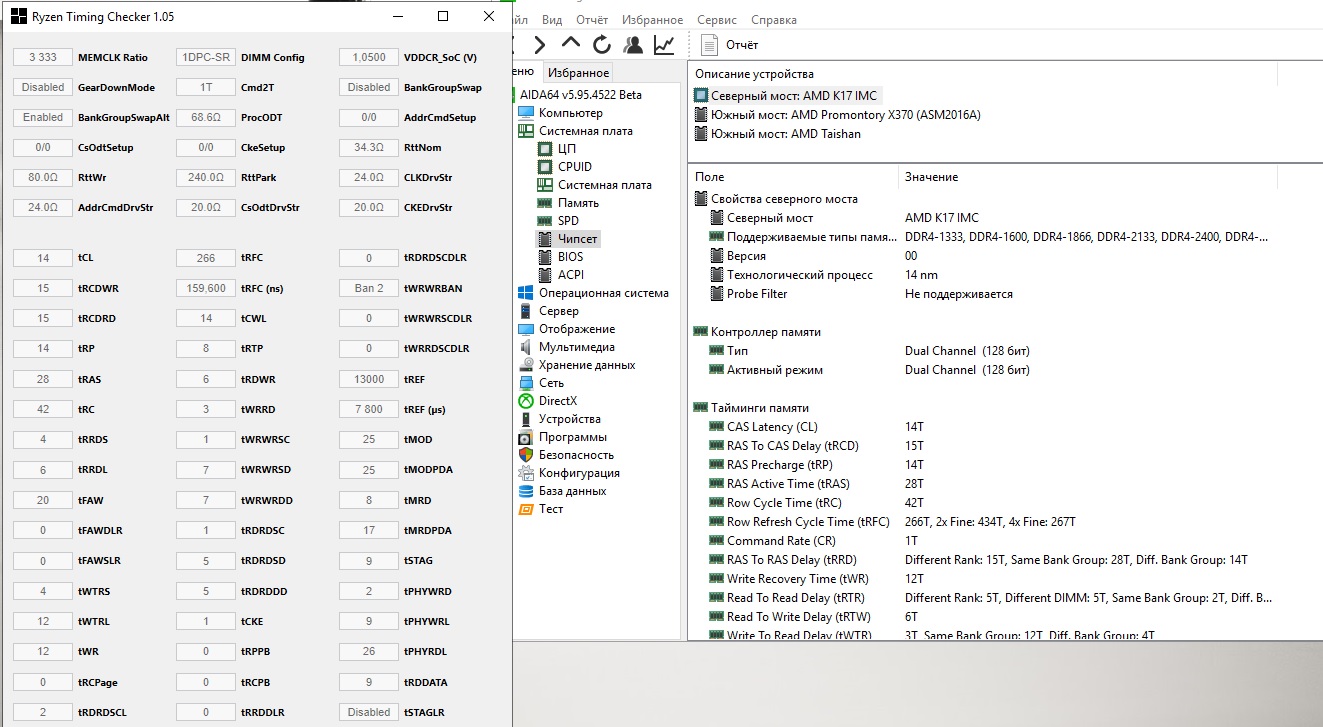Select the parent Системная плата tree item
This screenshot has height=727, width=1323.
[x=586, y=131]
